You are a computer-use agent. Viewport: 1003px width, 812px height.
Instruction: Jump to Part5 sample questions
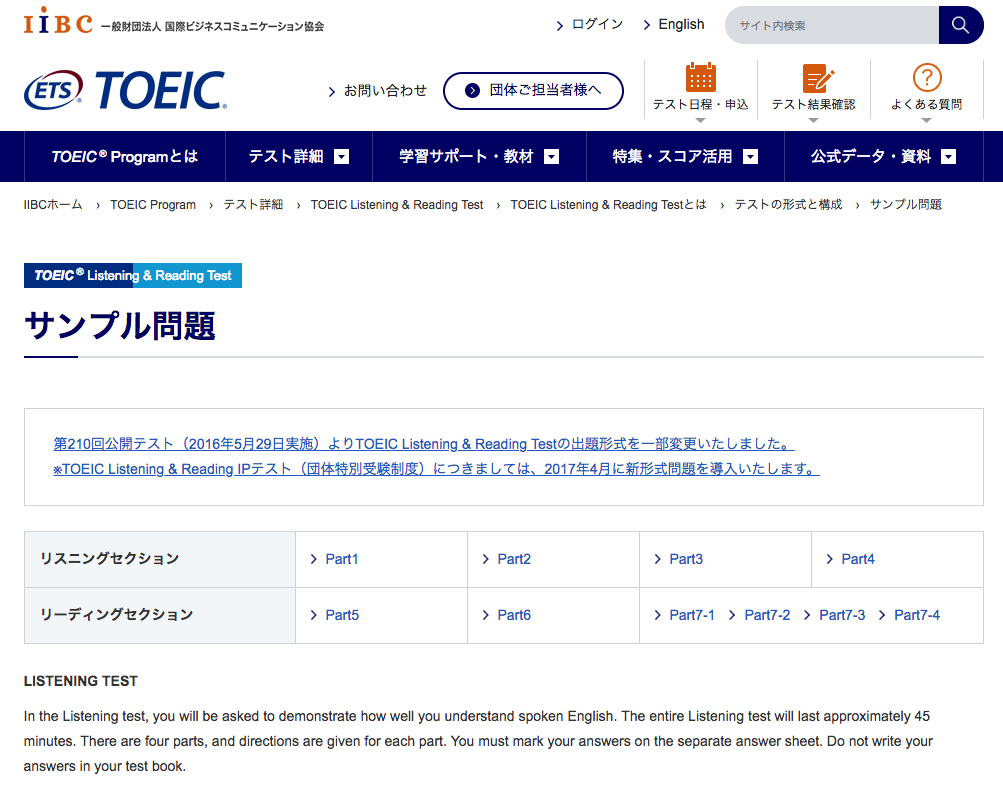point(342,615)
